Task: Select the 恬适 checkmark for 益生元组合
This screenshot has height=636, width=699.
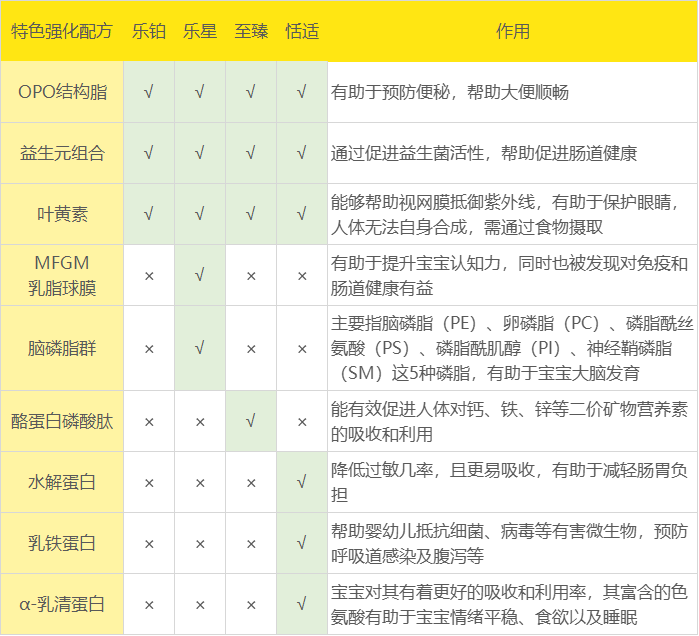Action: [x=302, y=153]
